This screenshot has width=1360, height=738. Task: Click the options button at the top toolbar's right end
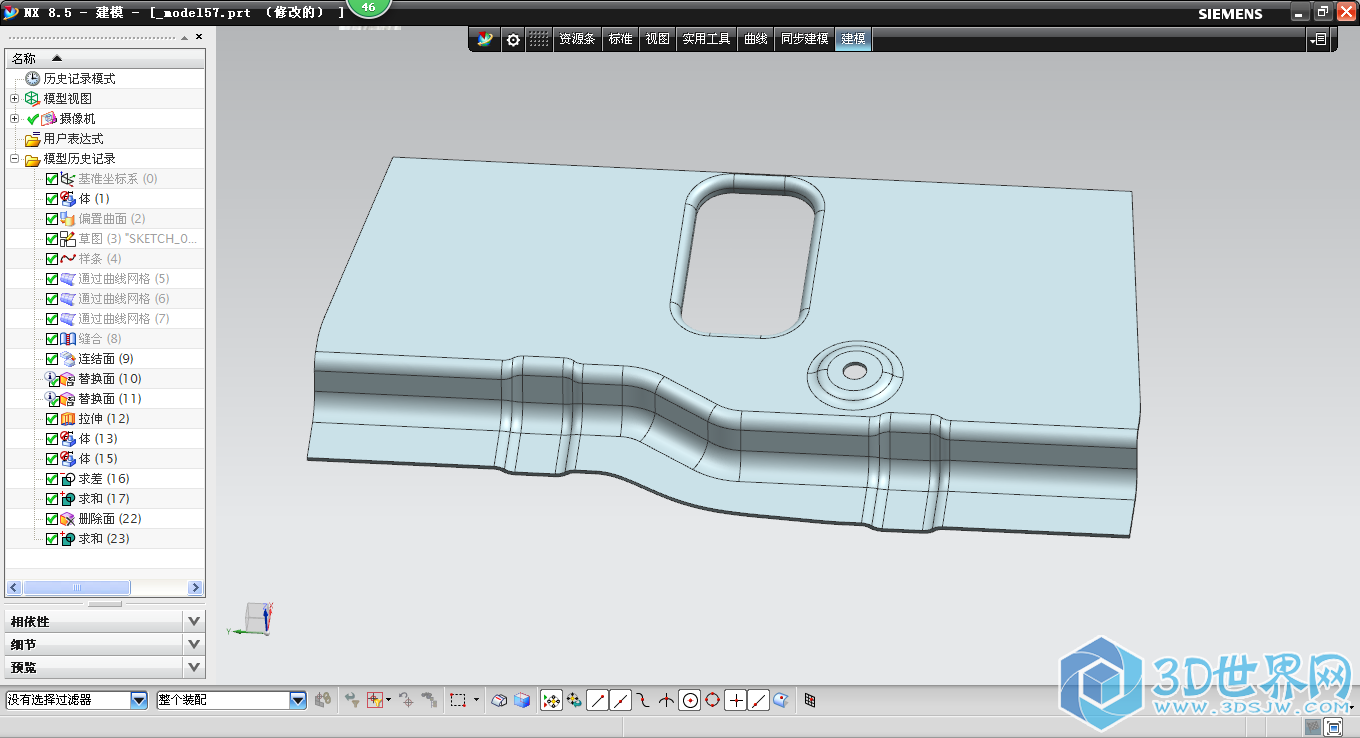point(1320,39)
